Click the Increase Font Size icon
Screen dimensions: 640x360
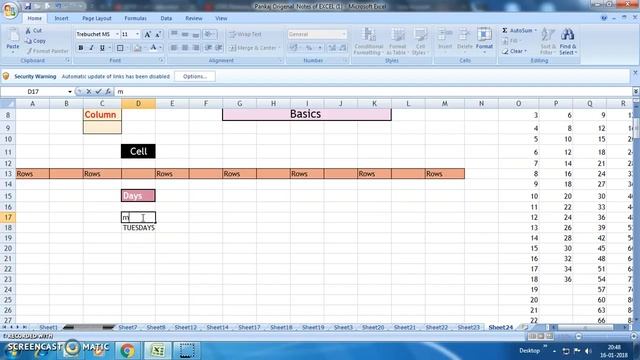click(147, 35)
